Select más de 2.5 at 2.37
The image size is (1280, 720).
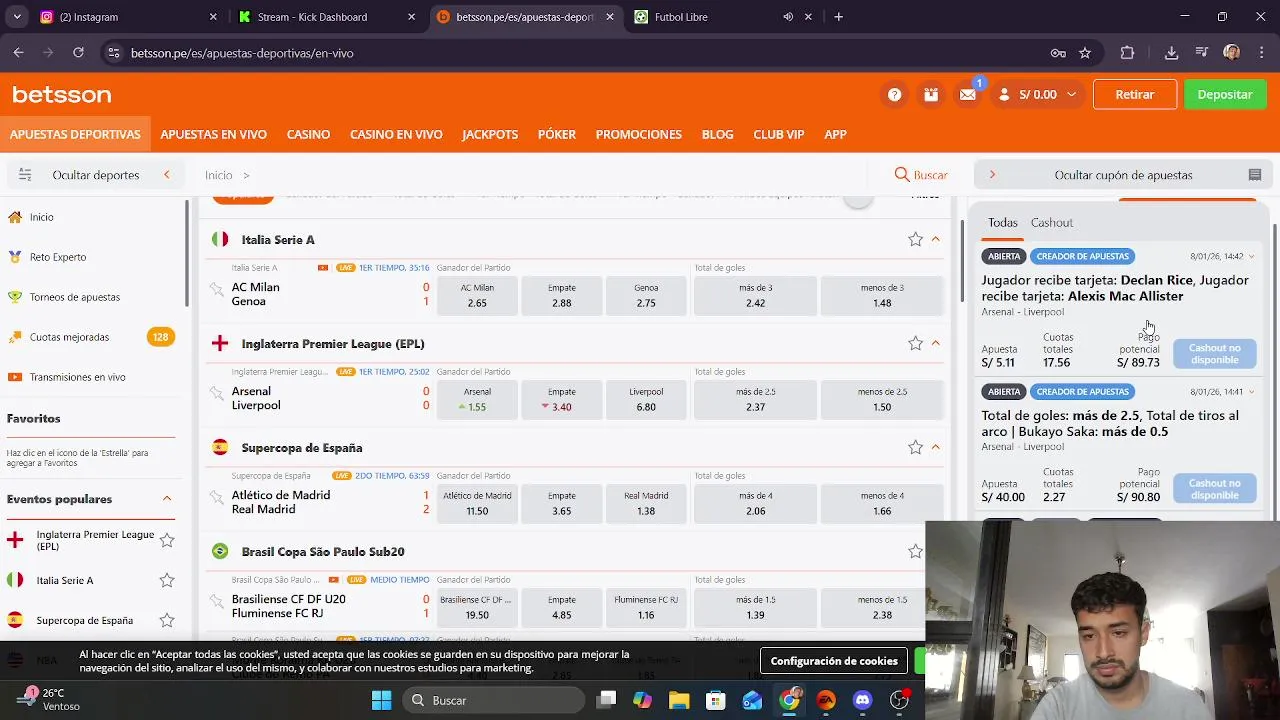pyautogui.click(x=756, y=399)
